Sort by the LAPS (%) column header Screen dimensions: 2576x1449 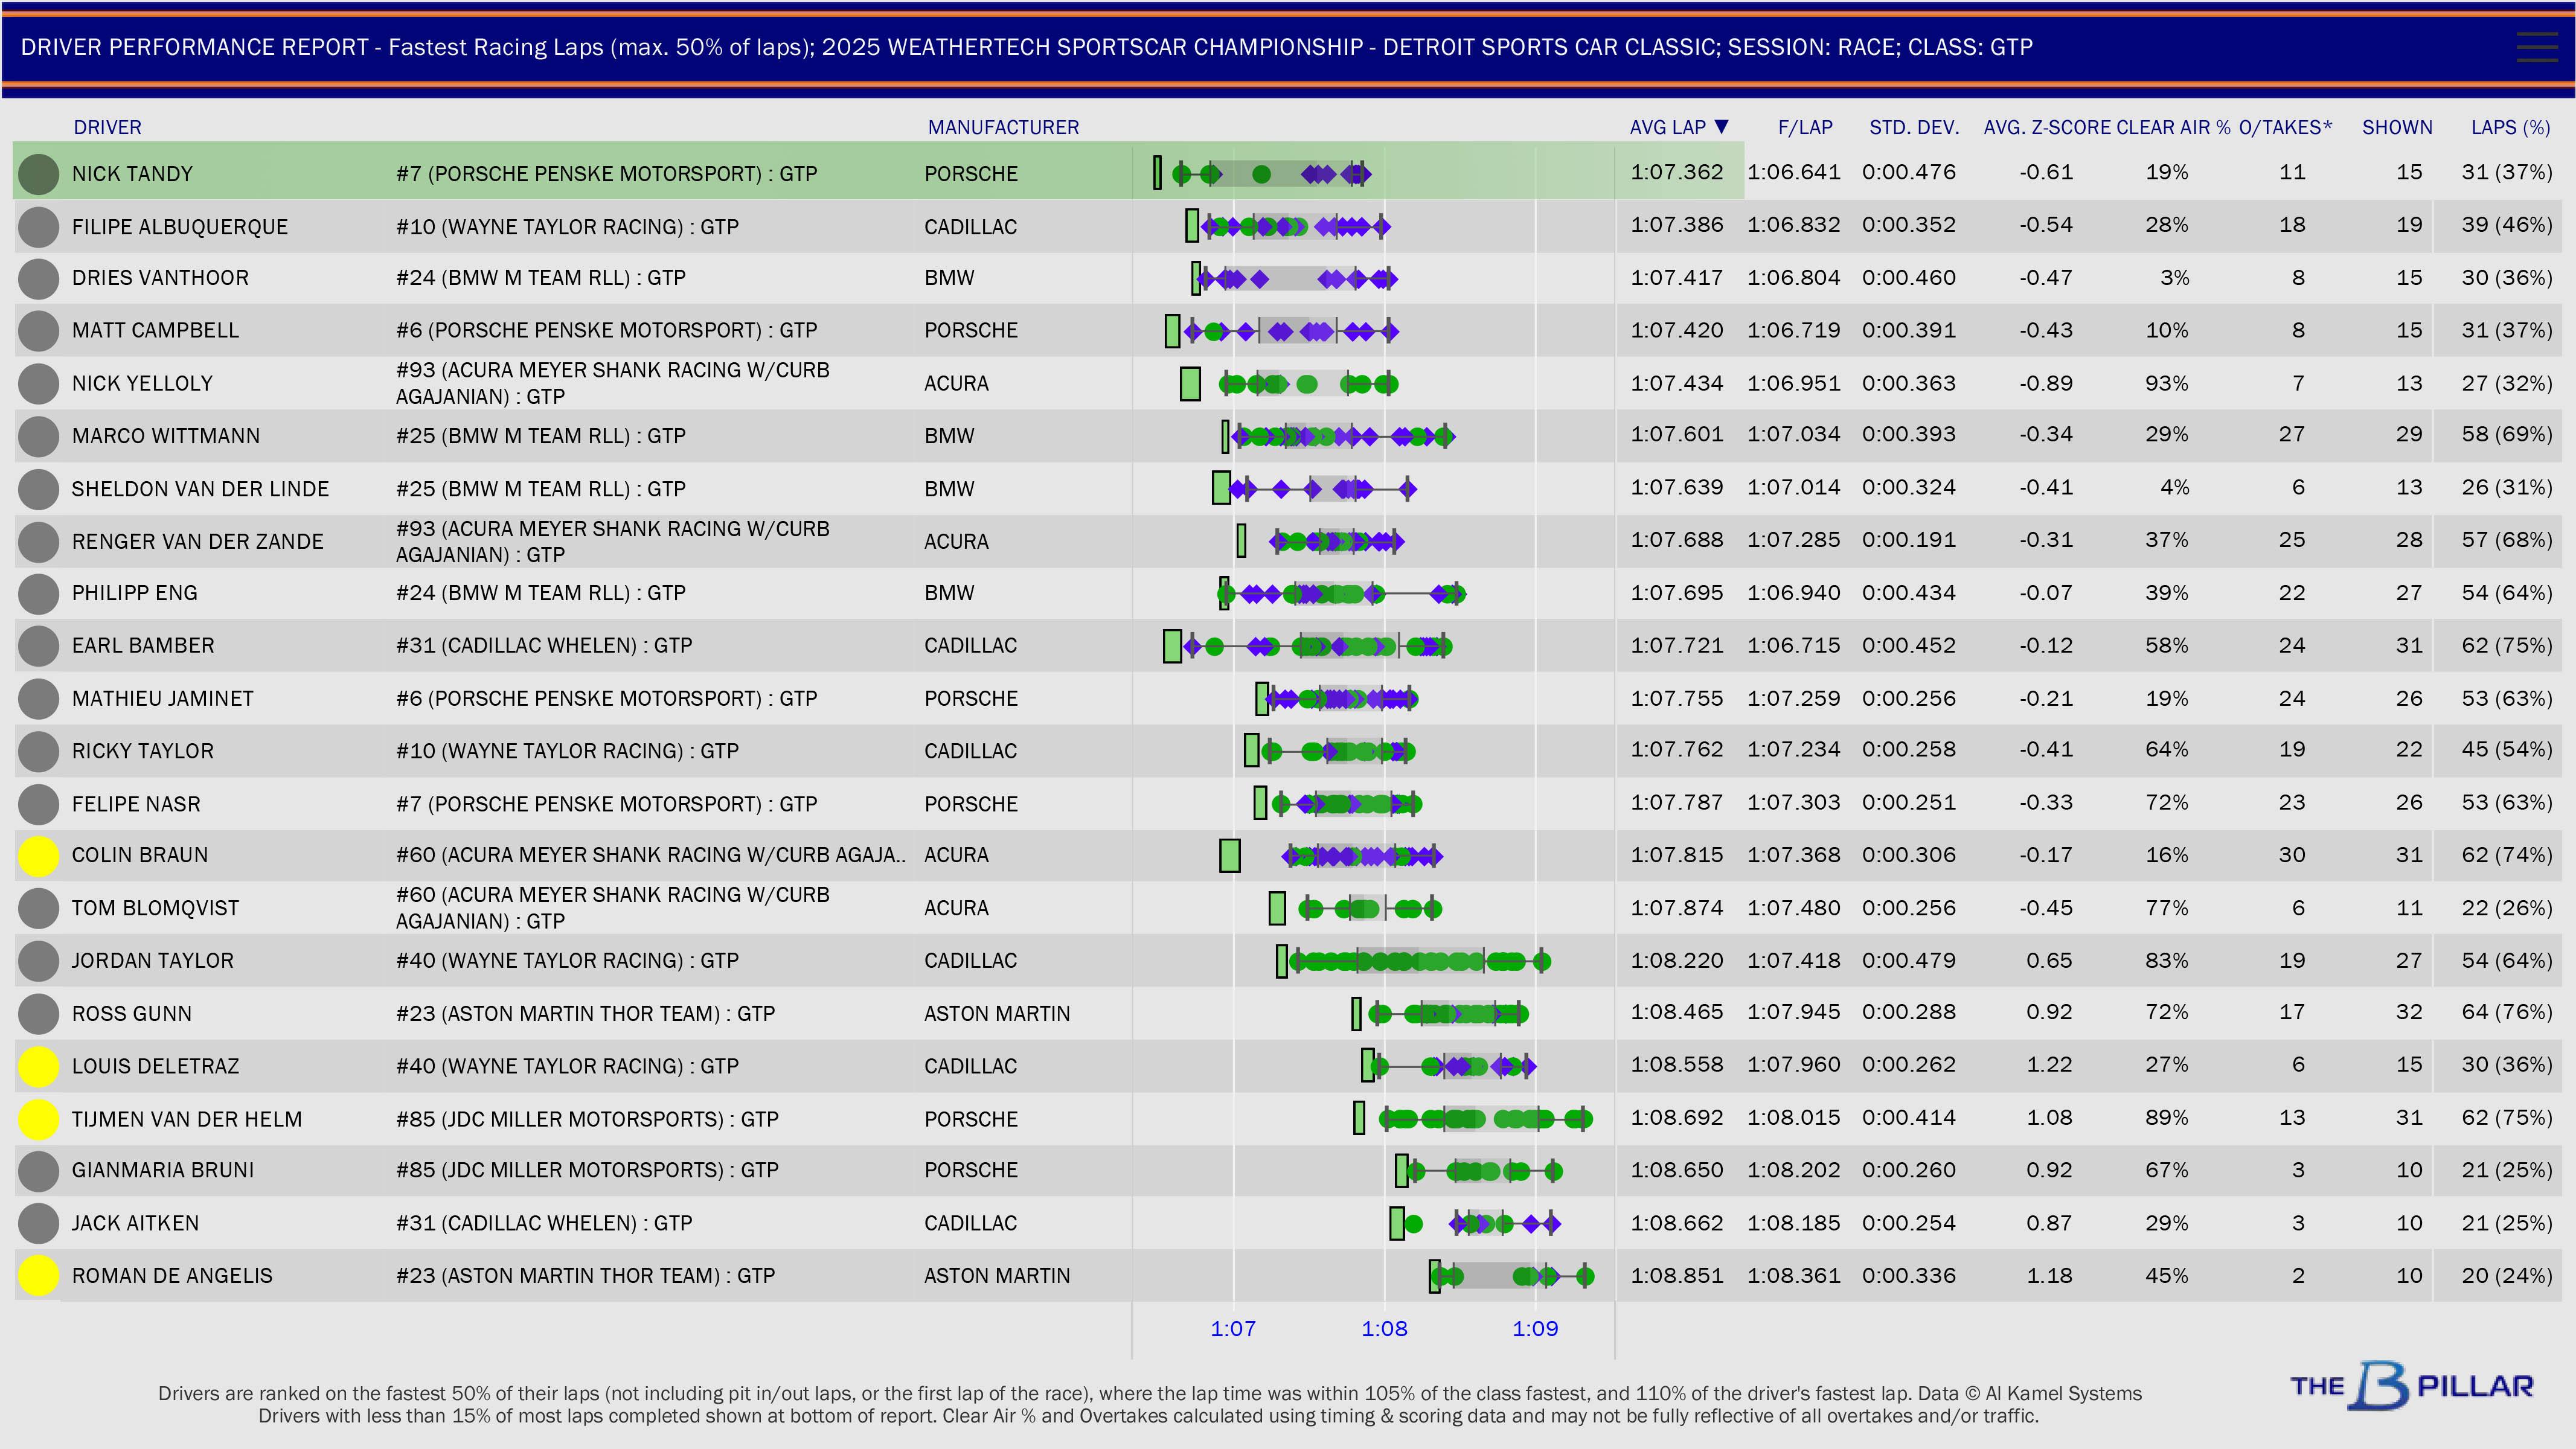pos(2510,127)
